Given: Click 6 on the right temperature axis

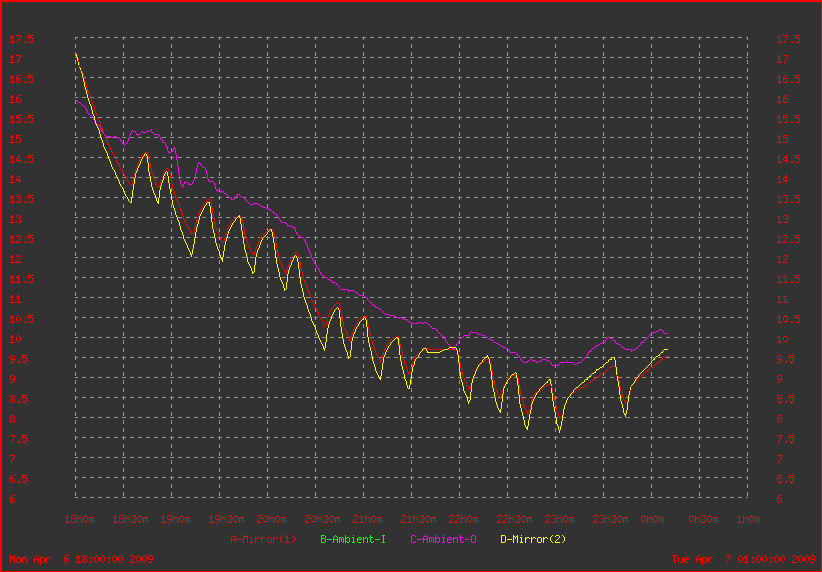Looking at the screenshot, I should coord(779,499).
